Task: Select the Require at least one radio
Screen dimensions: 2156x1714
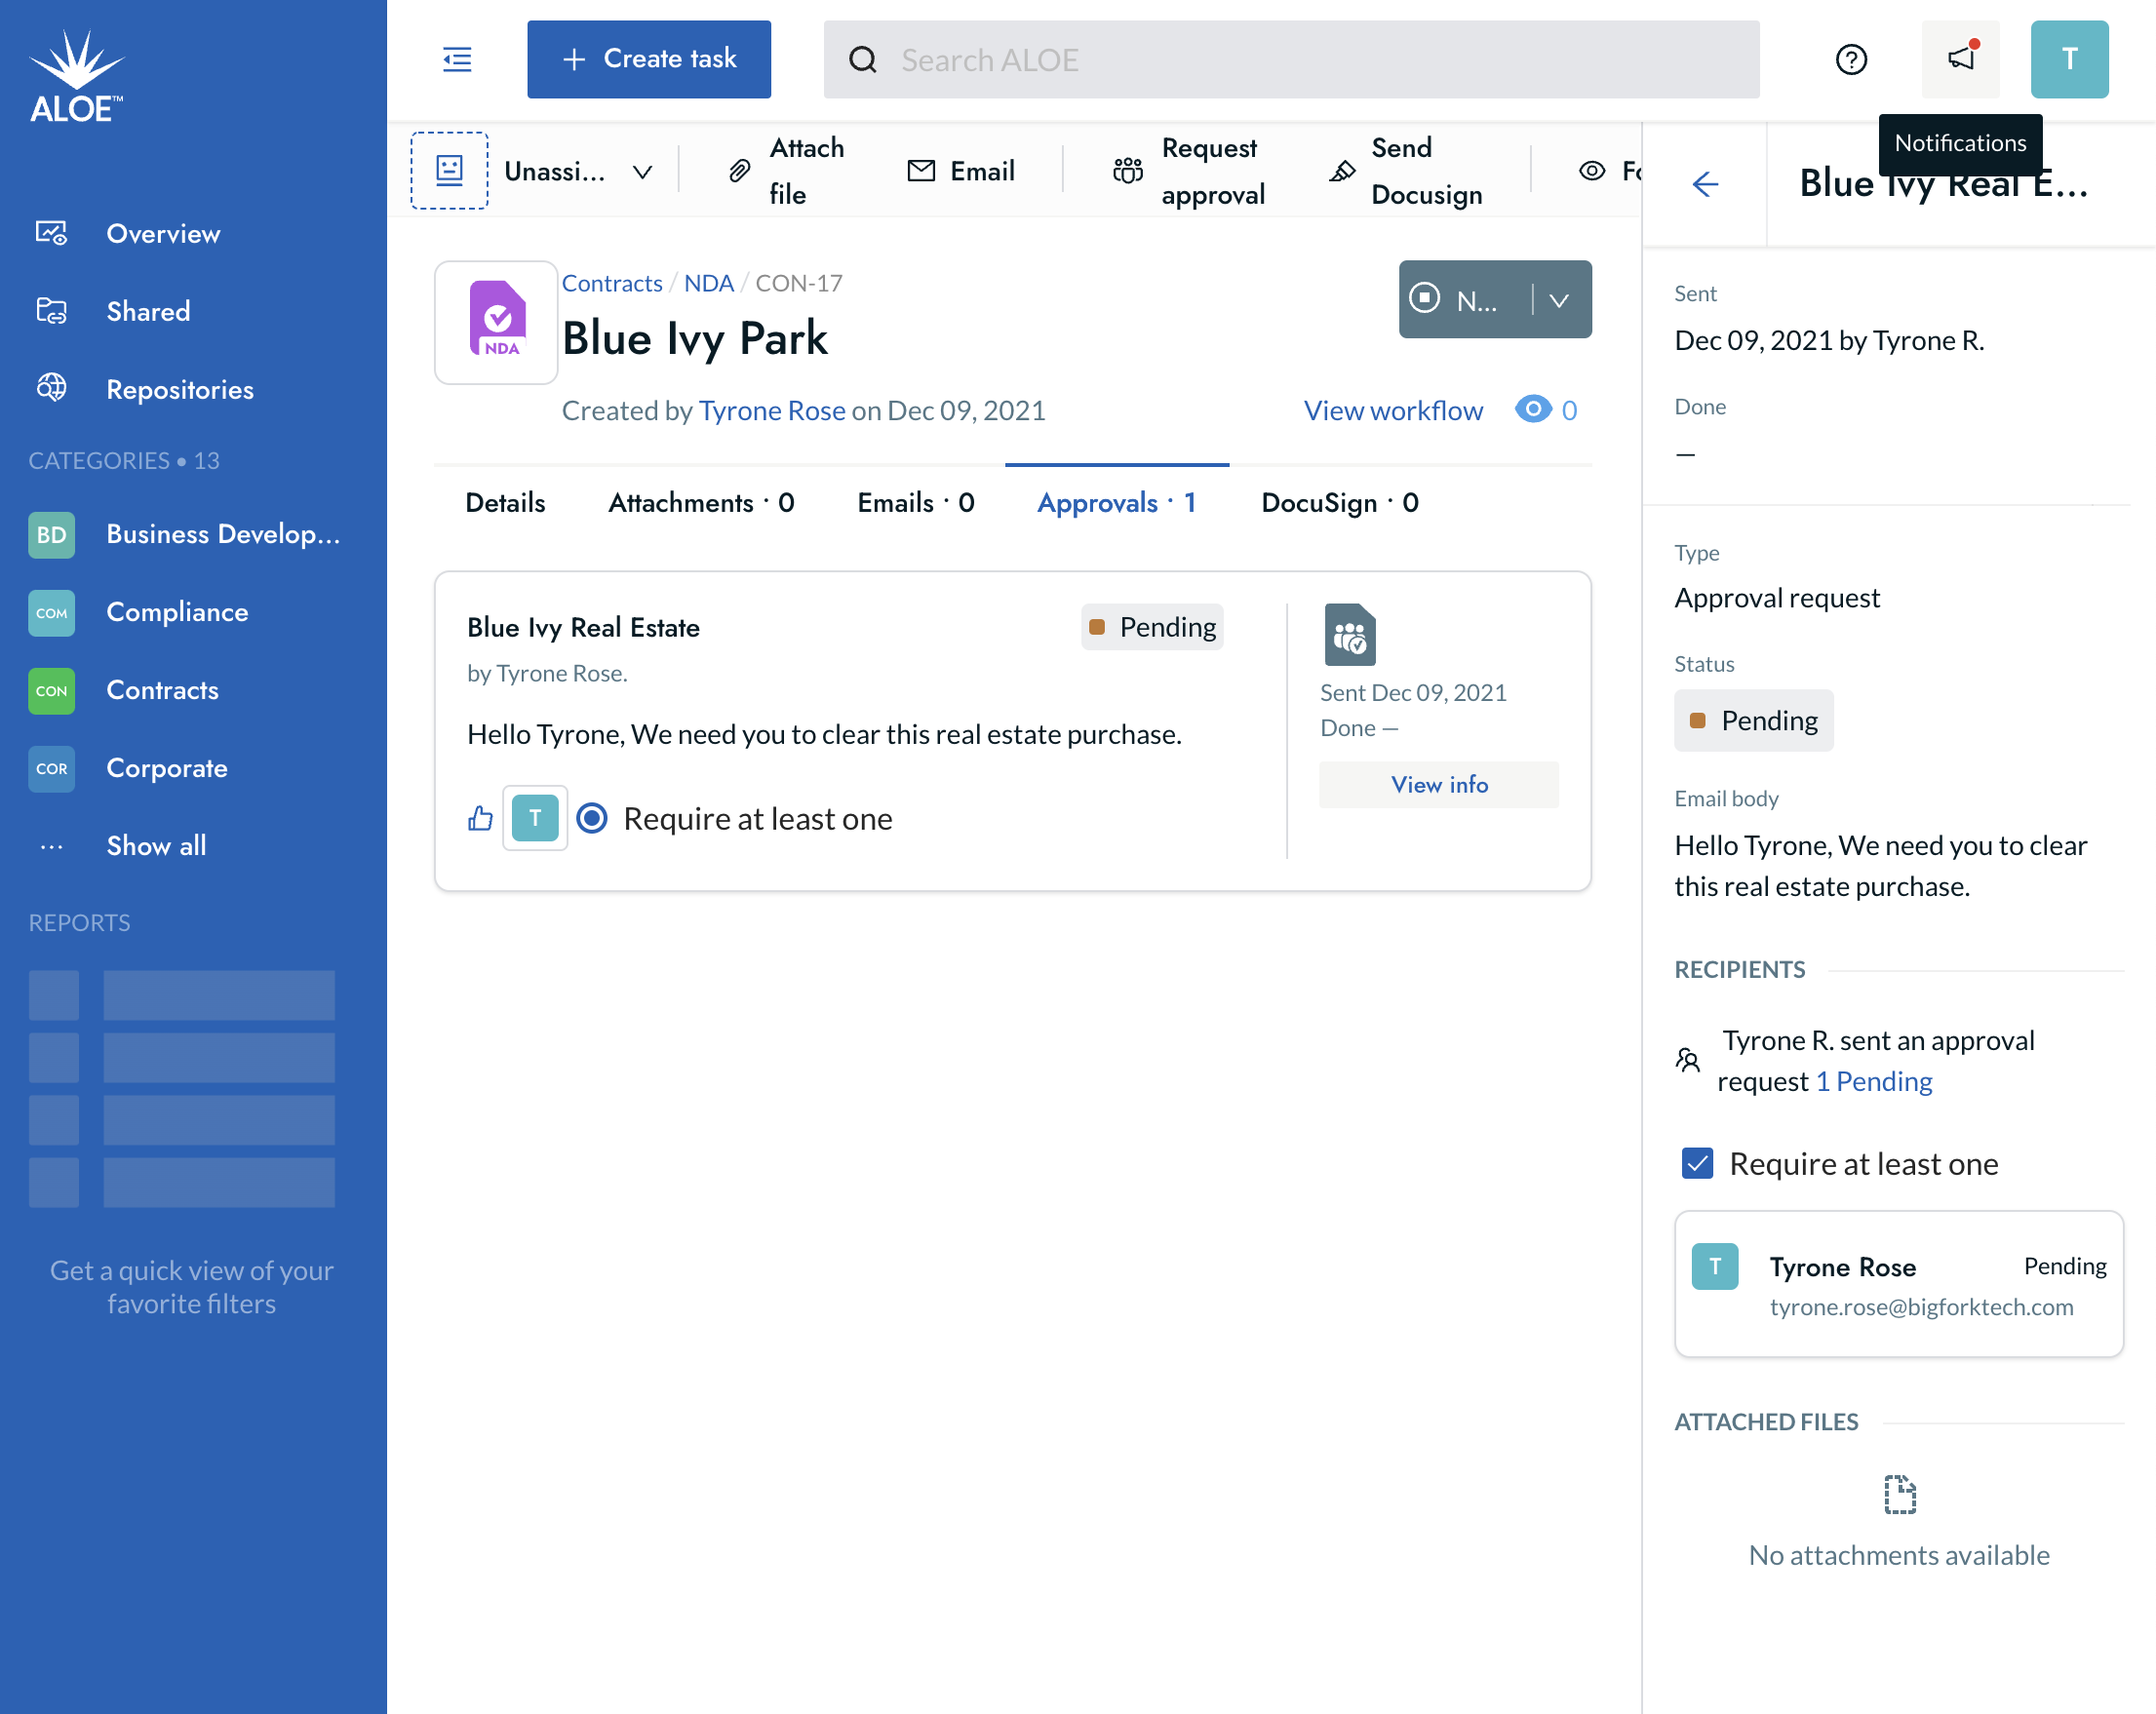Action: [592, 819]
